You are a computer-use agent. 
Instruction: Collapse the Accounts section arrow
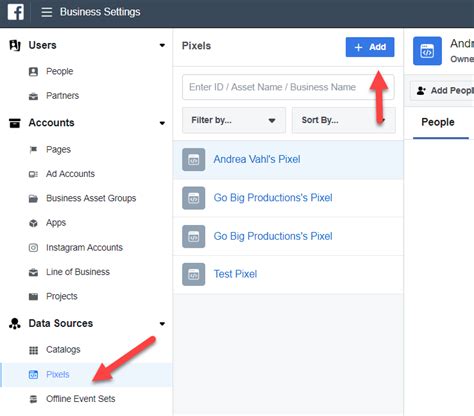[x=162, y=123]
